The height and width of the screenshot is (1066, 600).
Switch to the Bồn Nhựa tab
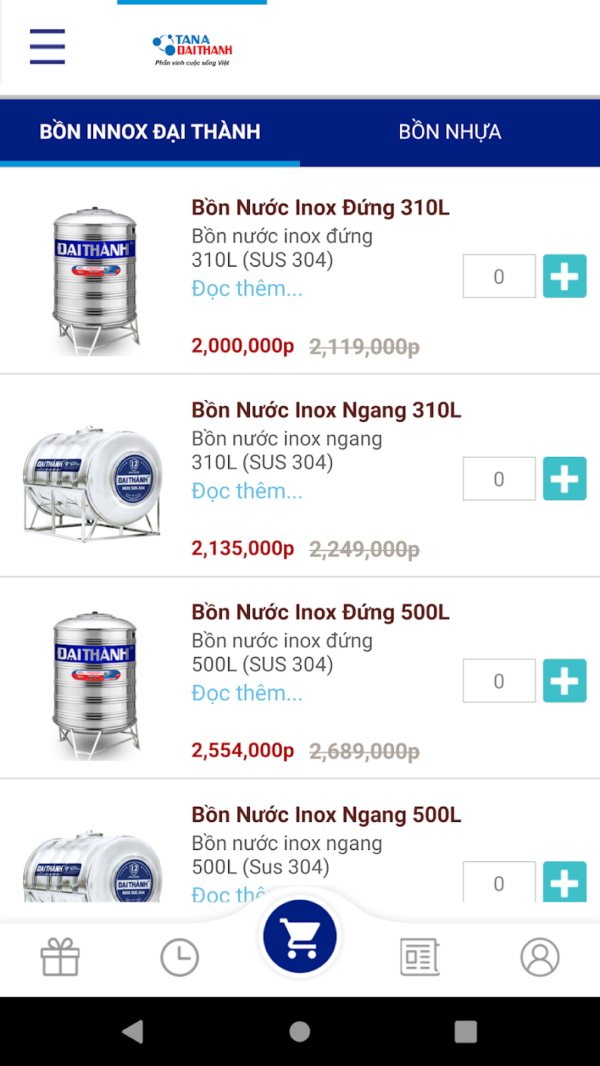pyautogui.click(x=449, y=132)
